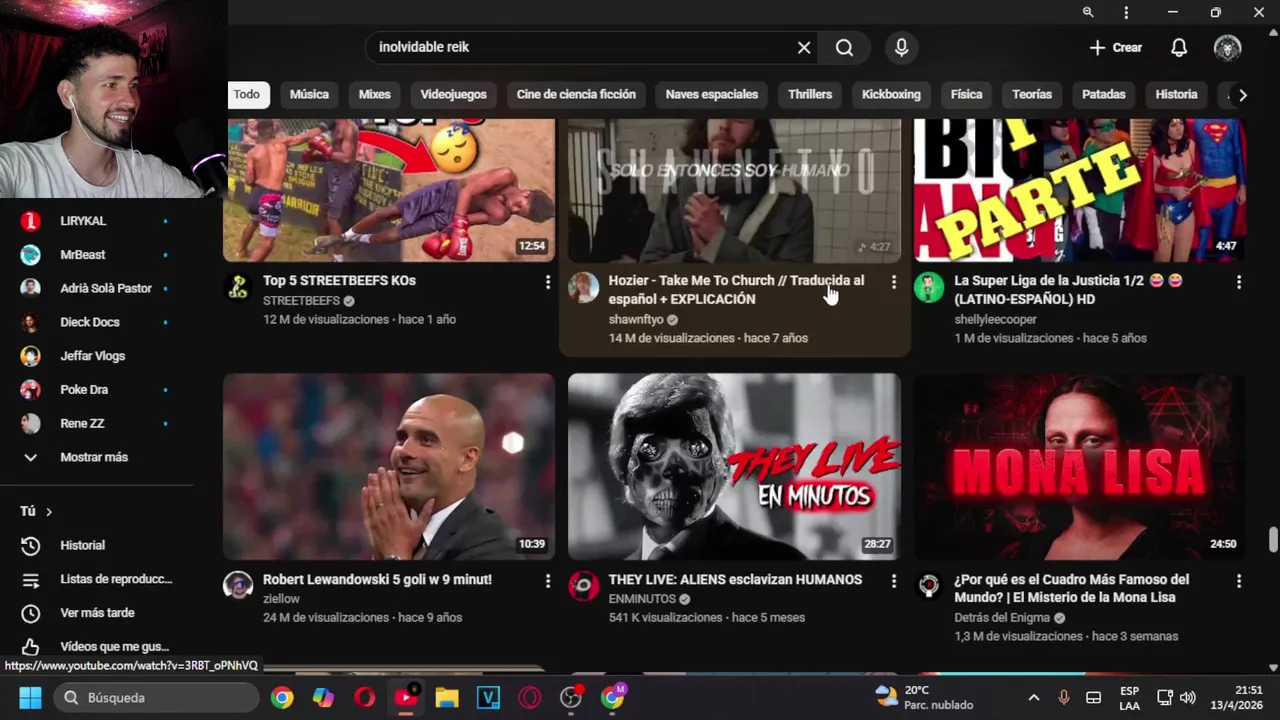Screen dimensions: 1280x720
Task: Open the shawnftyo channel avatar
Action: tap(583, 288)
